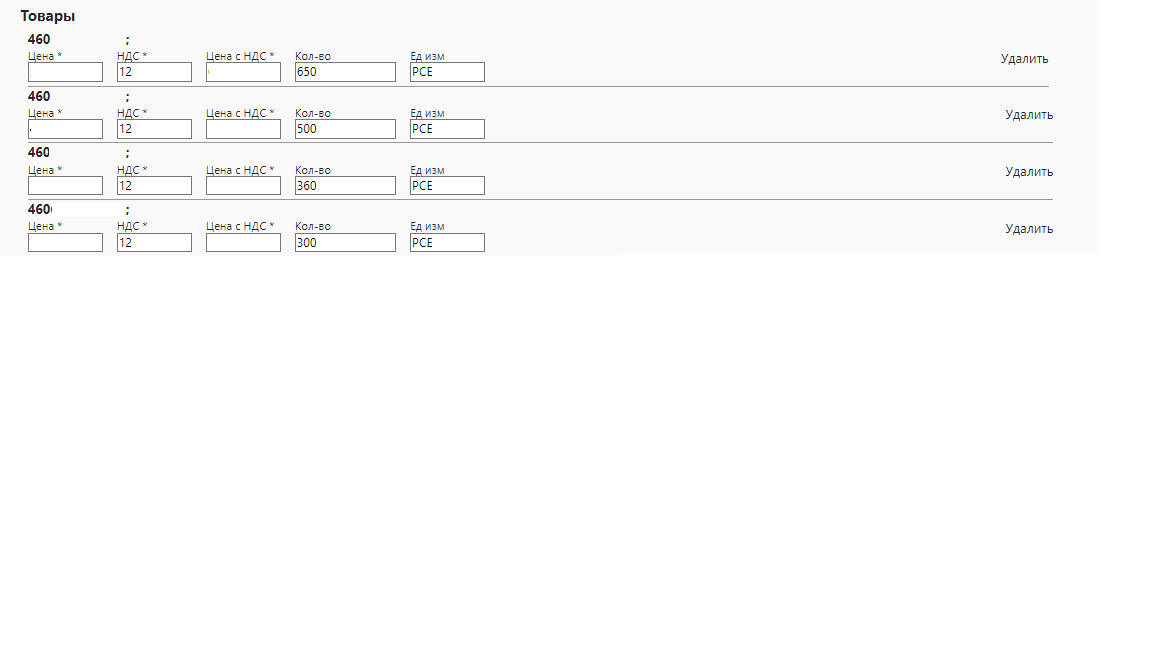Image resolution: width=1152 pixels, height=648 pixels.
Task: Click the НДС field in the third row
Action: point(154,186)
